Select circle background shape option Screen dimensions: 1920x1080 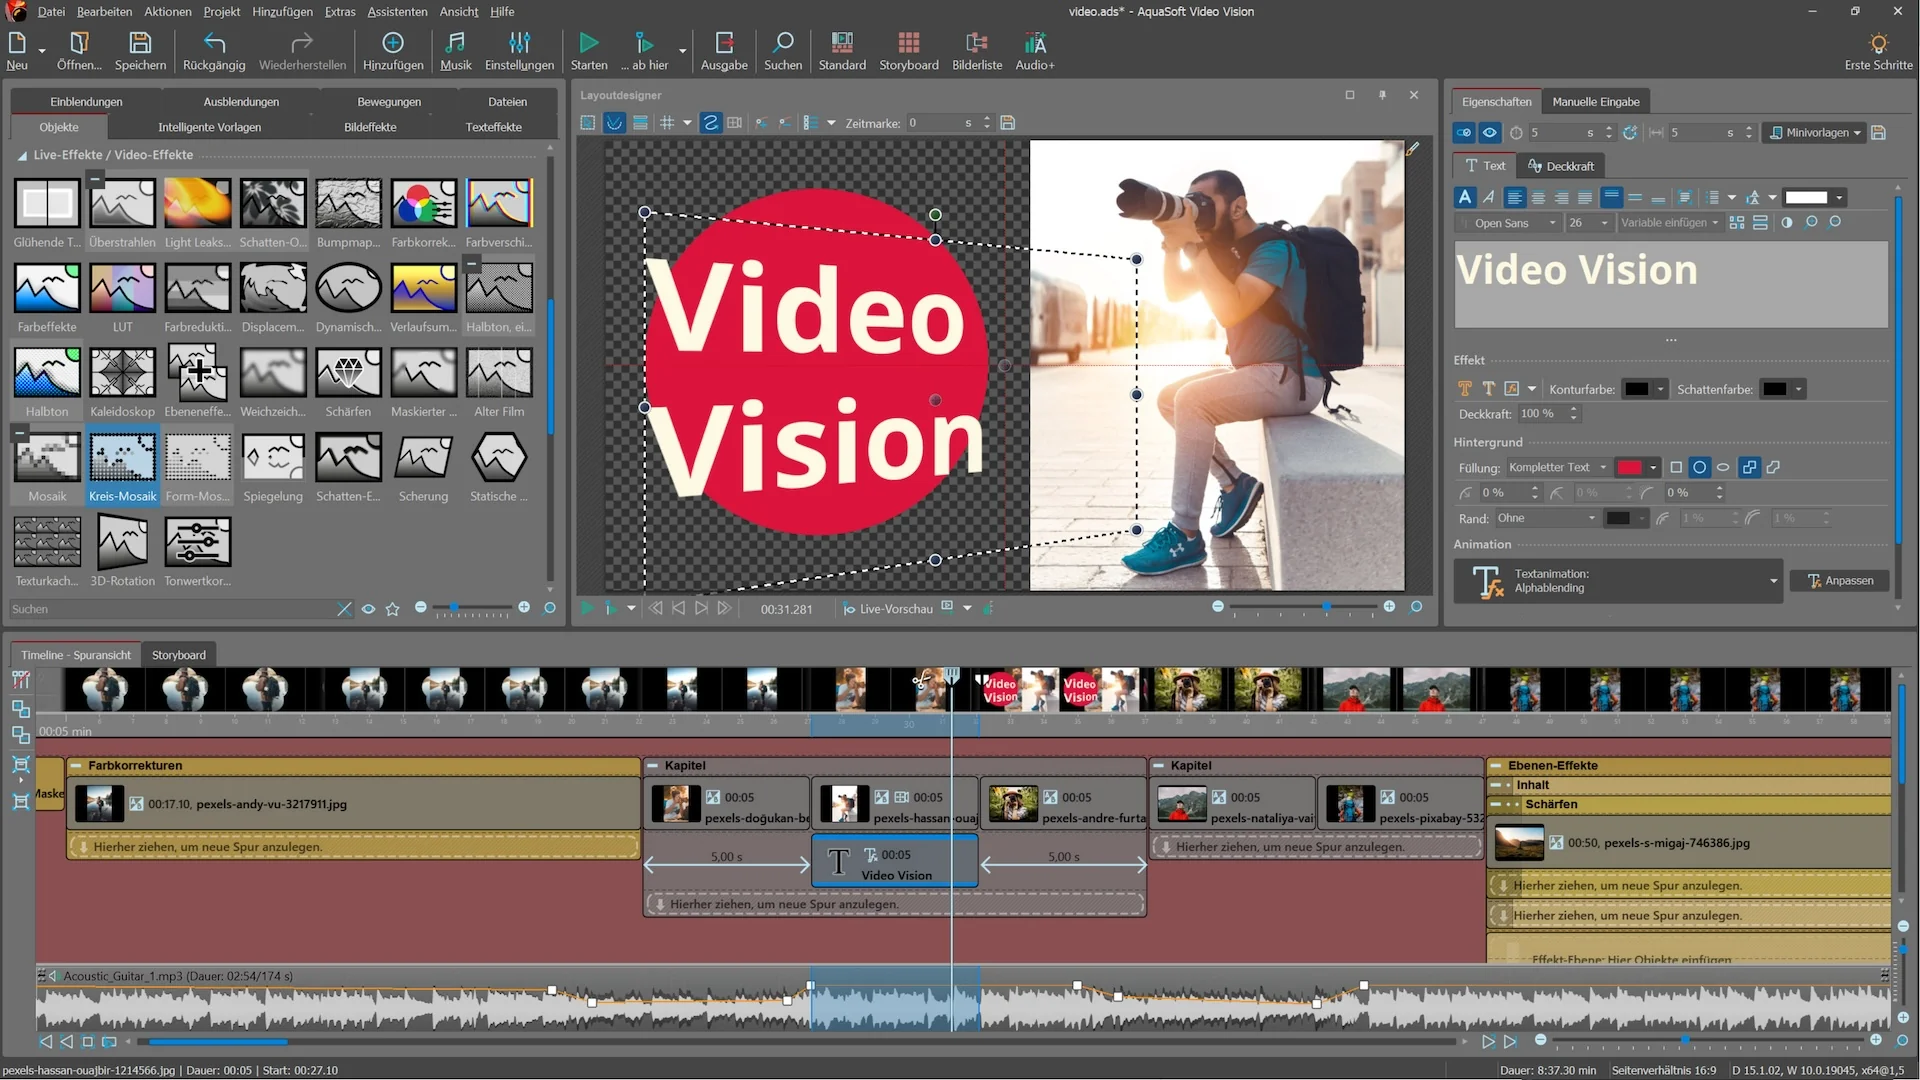pyautogui.click(x=1699, y=467)
